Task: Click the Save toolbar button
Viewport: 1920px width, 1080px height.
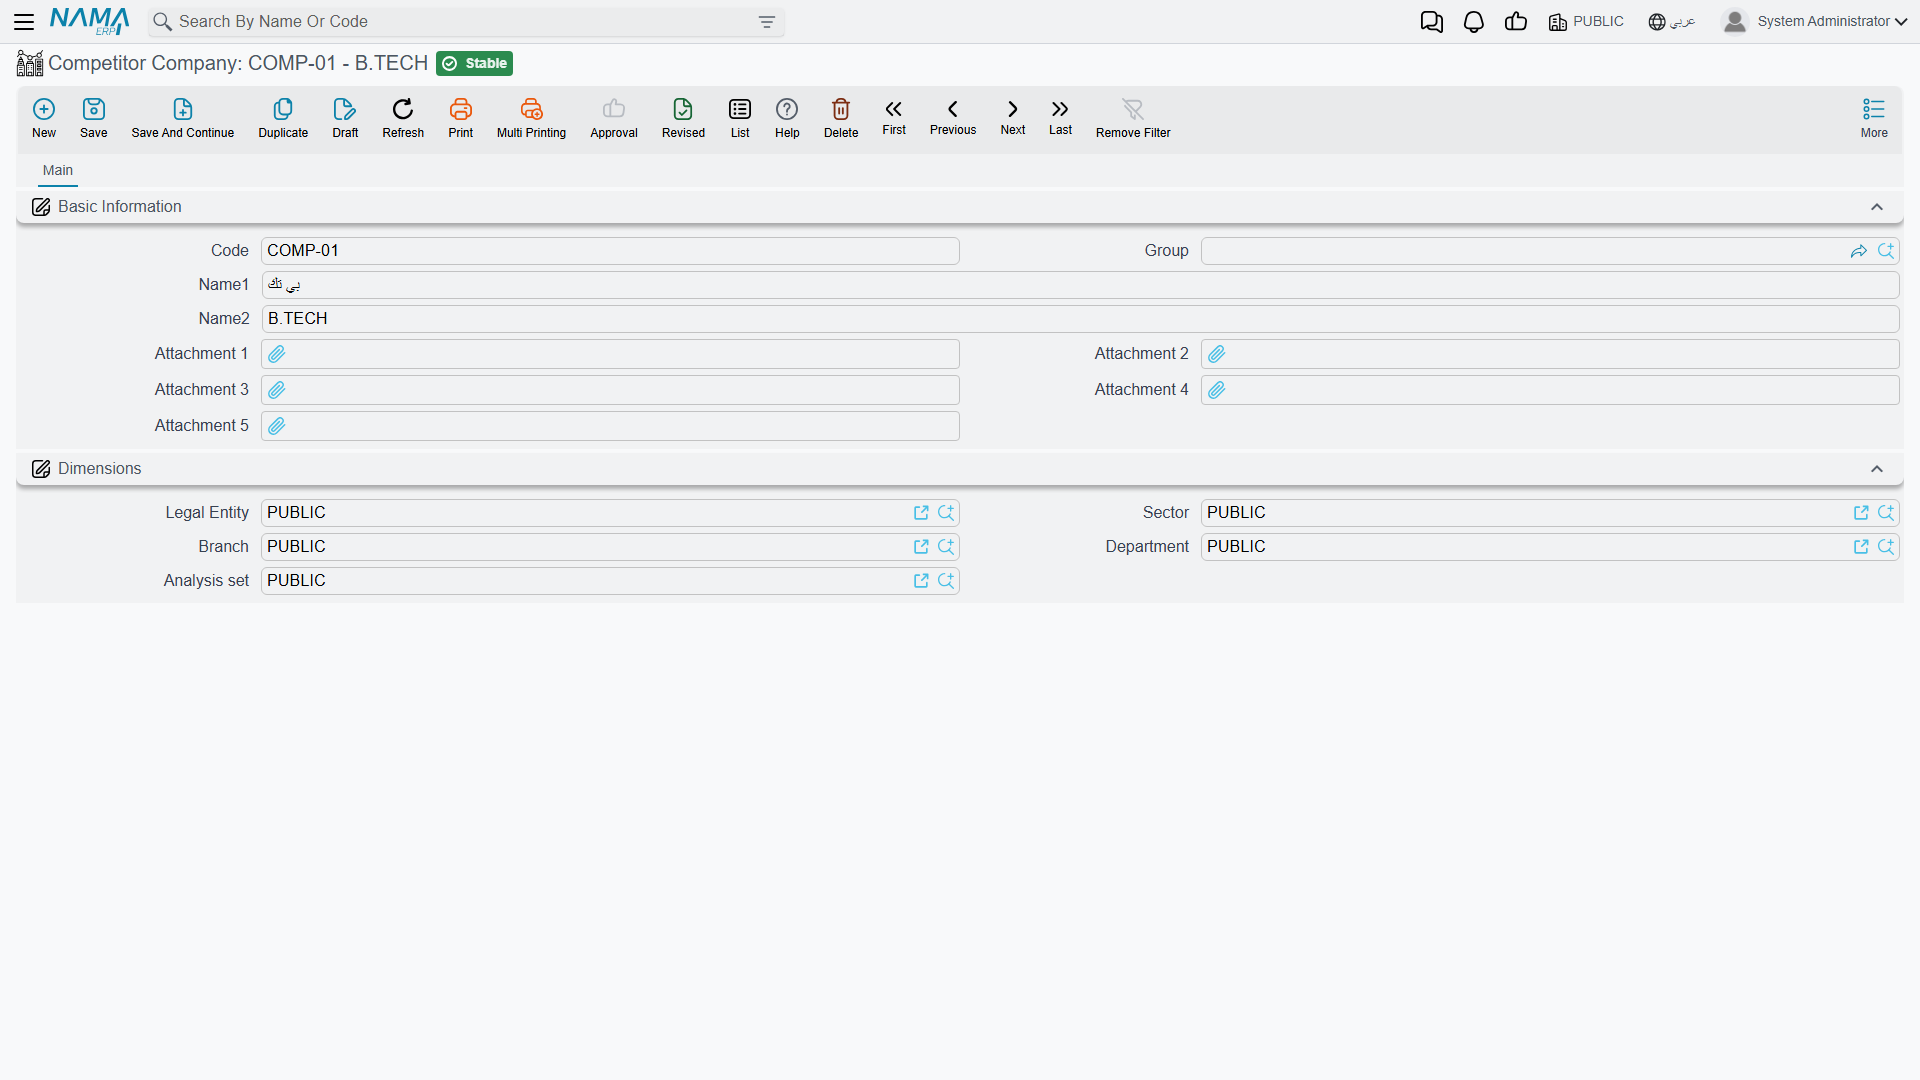Action: click(94, 118)
